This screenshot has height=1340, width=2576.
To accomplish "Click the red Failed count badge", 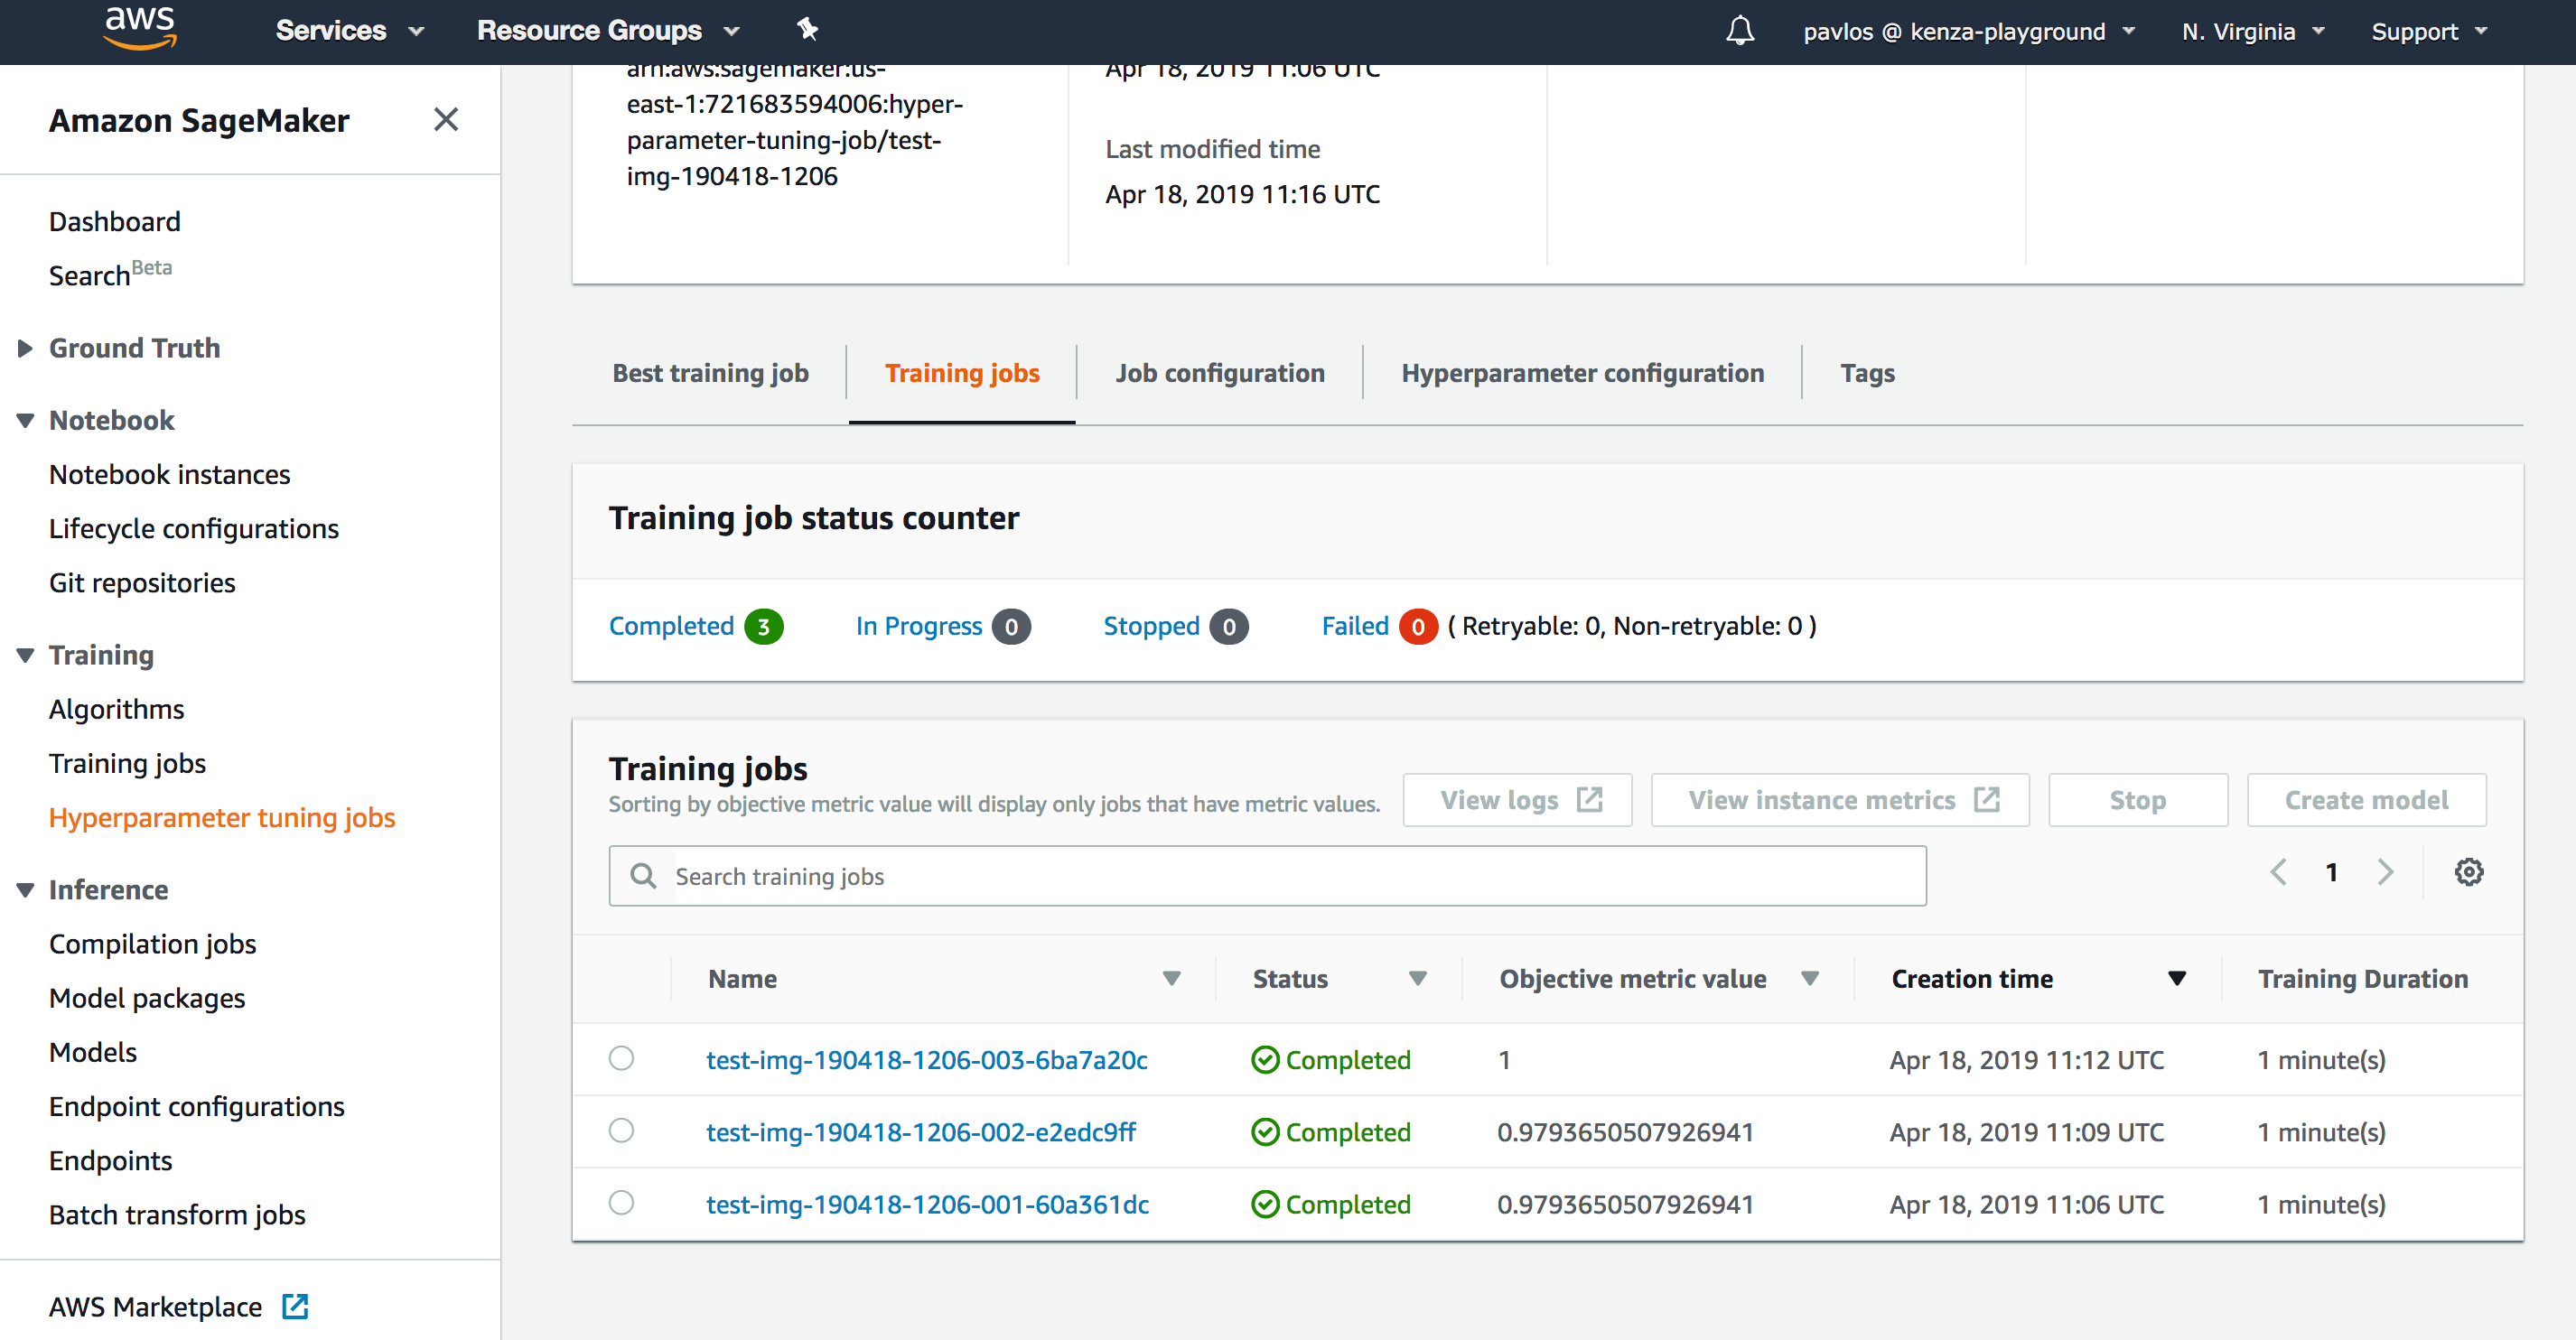I will 1418,627.
